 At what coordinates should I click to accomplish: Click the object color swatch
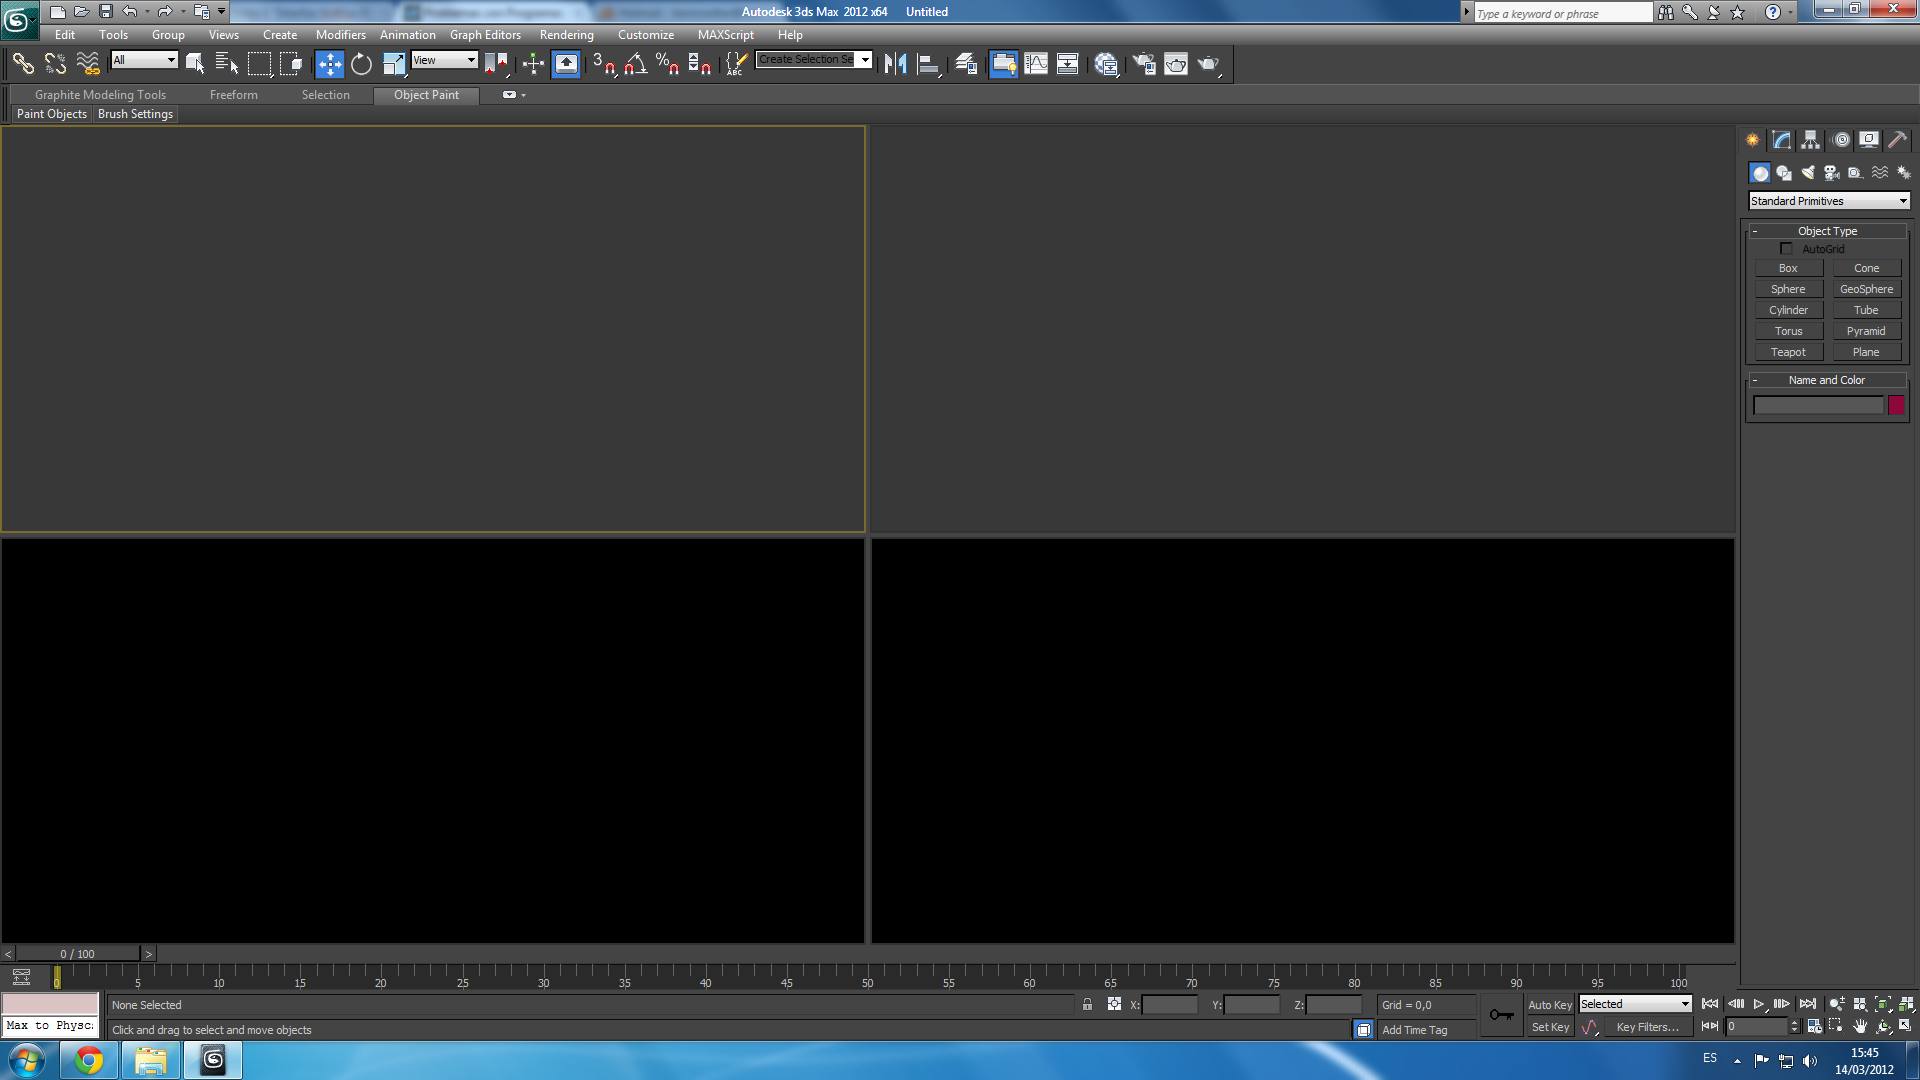coord(1896,405)
